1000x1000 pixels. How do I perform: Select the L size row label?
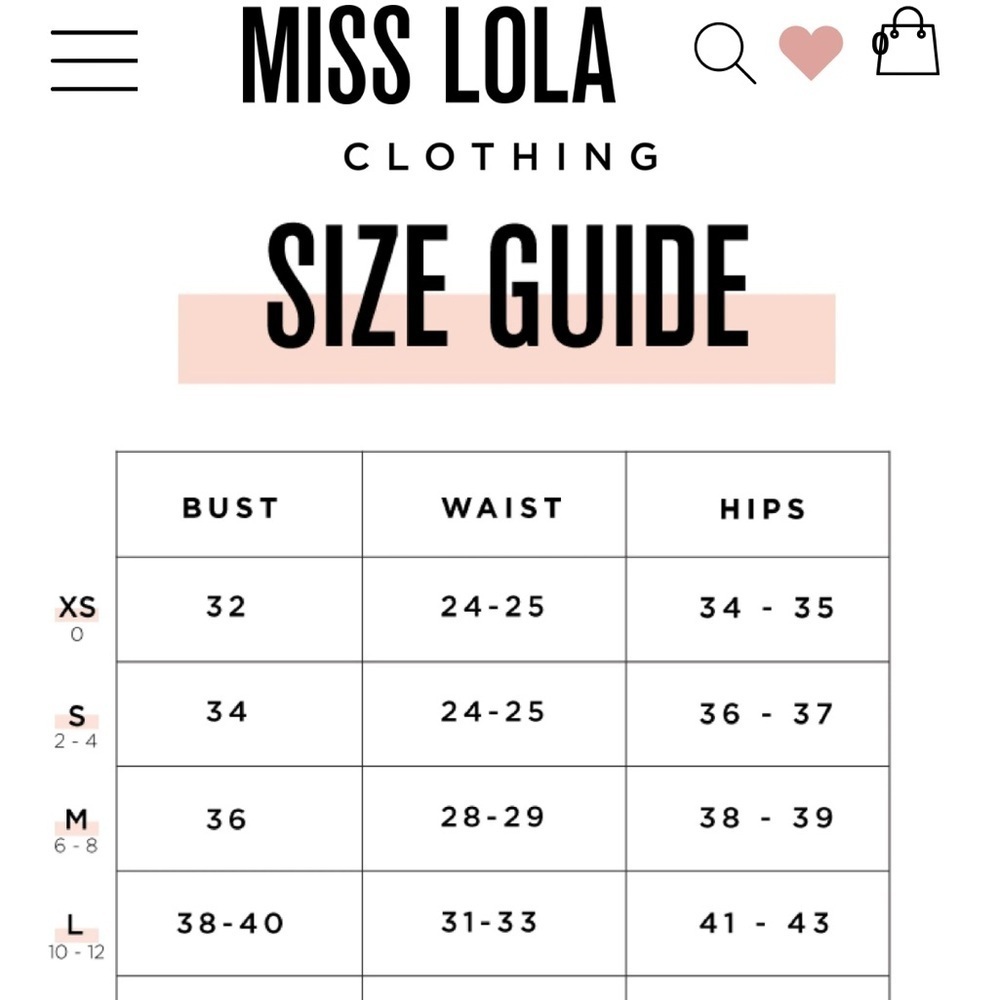[x=75, y=925]
